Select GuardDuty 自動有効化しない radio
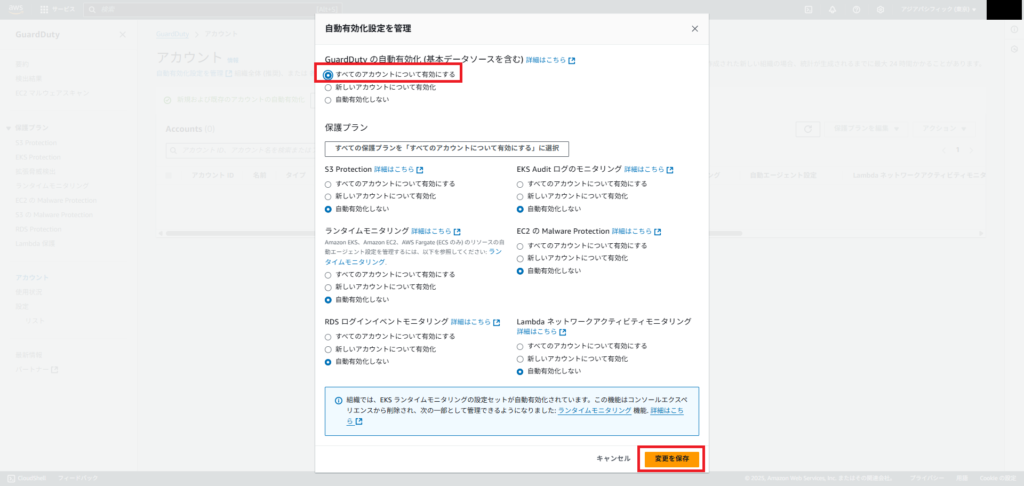 coord(328,100)
